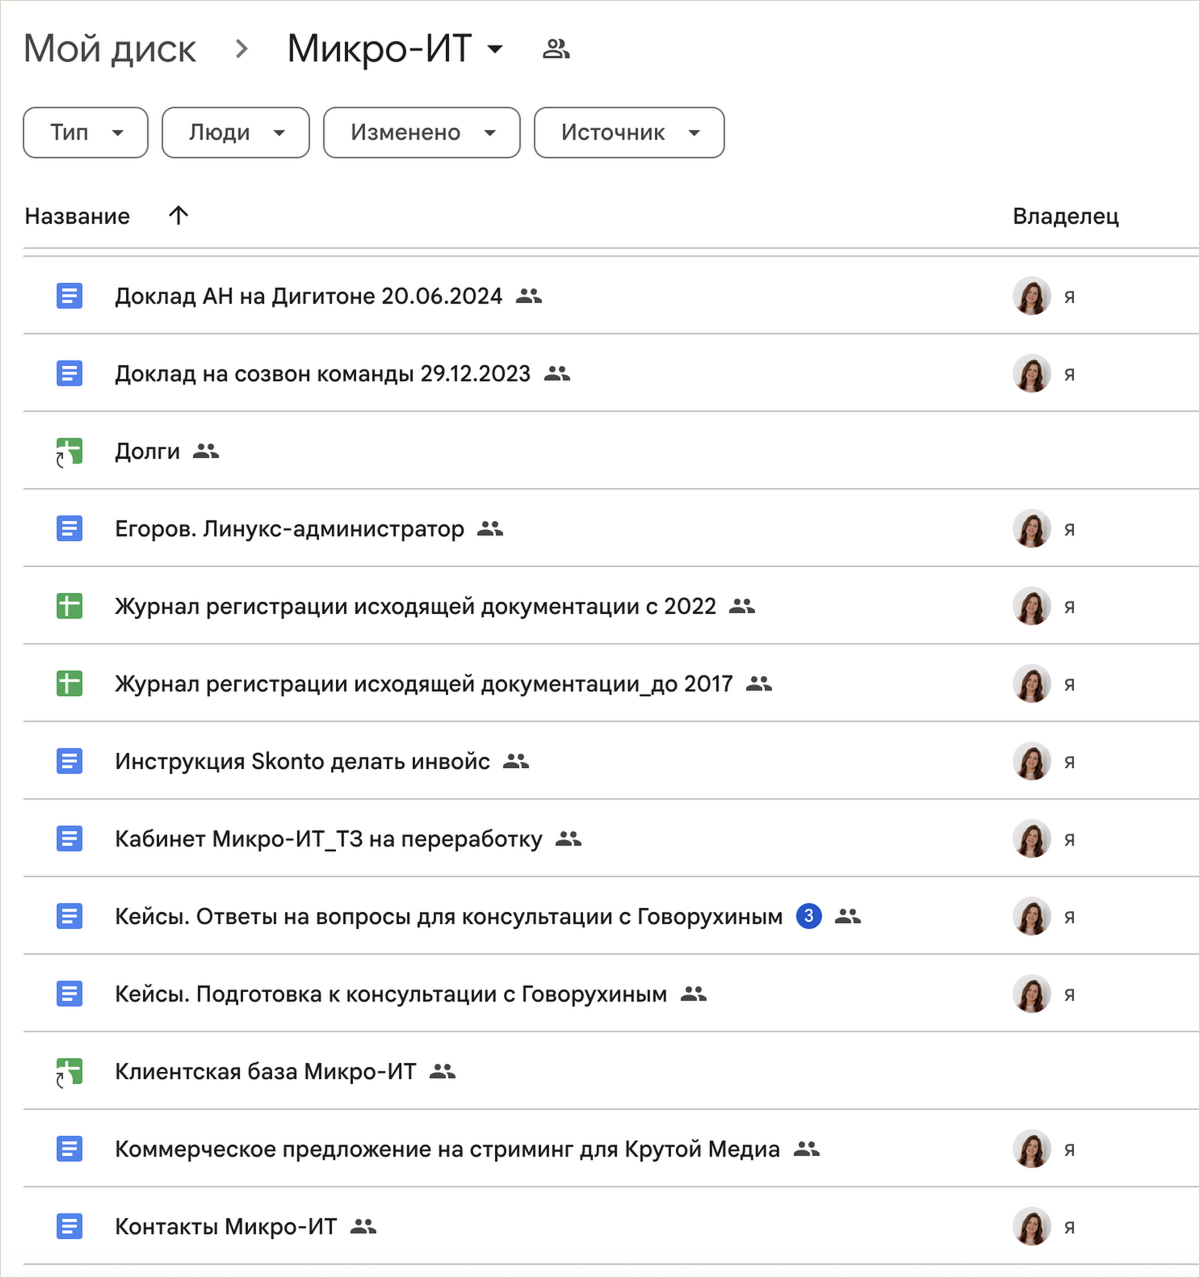Open the Люди filter dropdown

[236, 133]
